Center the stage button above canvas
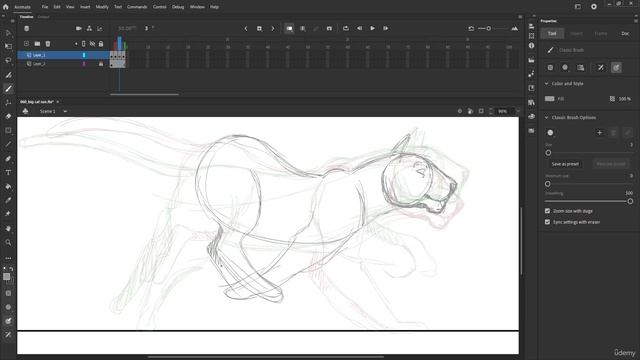The width and height of the screenshot is (640, 360). point(460,111)
